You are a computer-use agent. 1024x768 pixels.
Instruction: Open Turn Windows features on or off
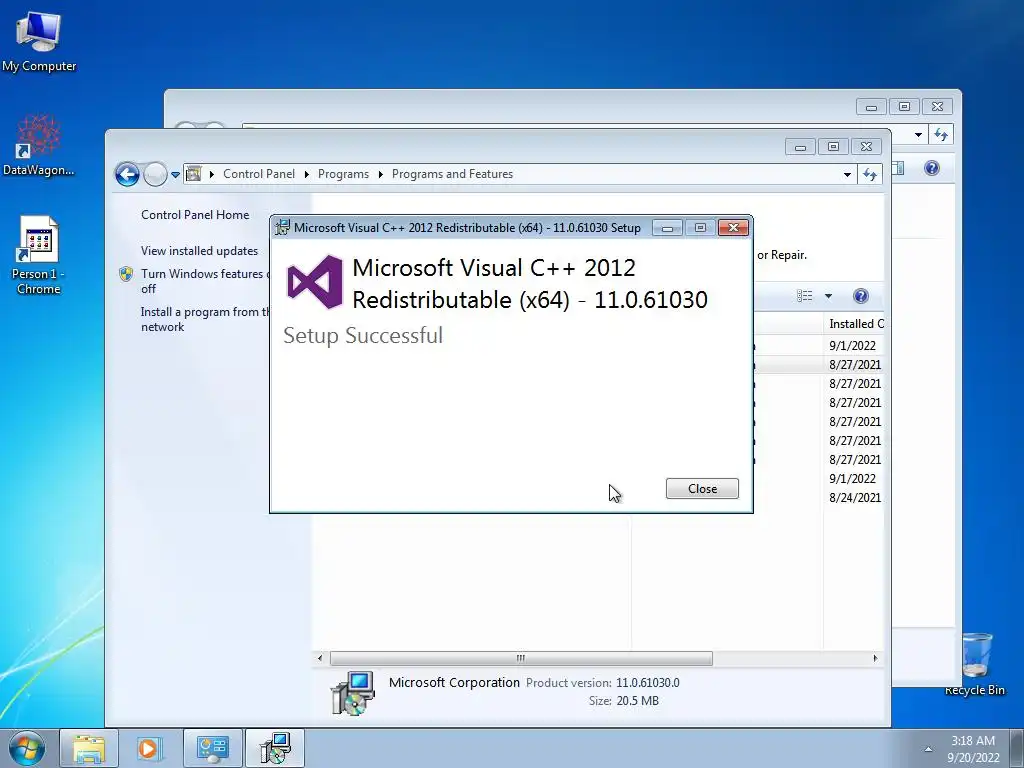pyautogui.click(x=205, y=281)
